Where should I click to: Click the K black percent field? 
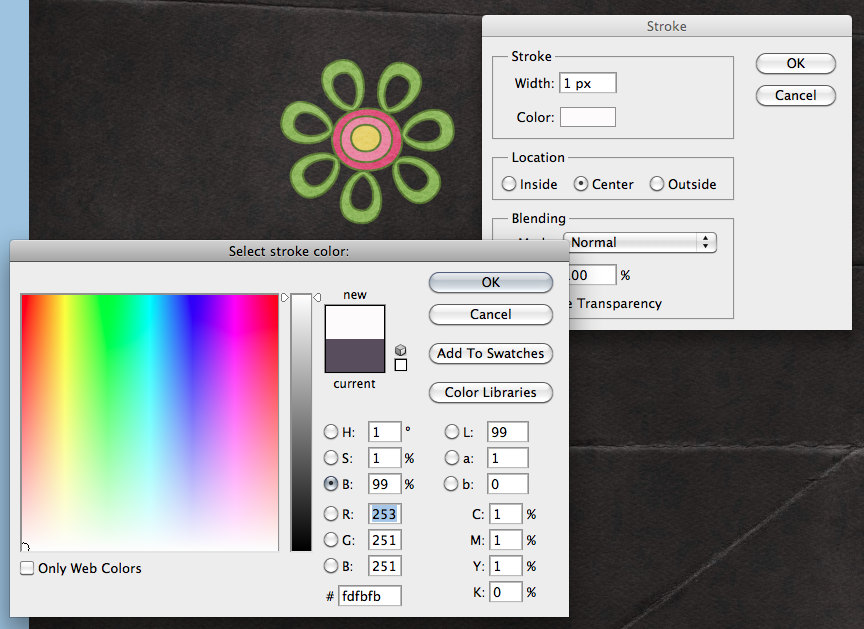point(505,592)
